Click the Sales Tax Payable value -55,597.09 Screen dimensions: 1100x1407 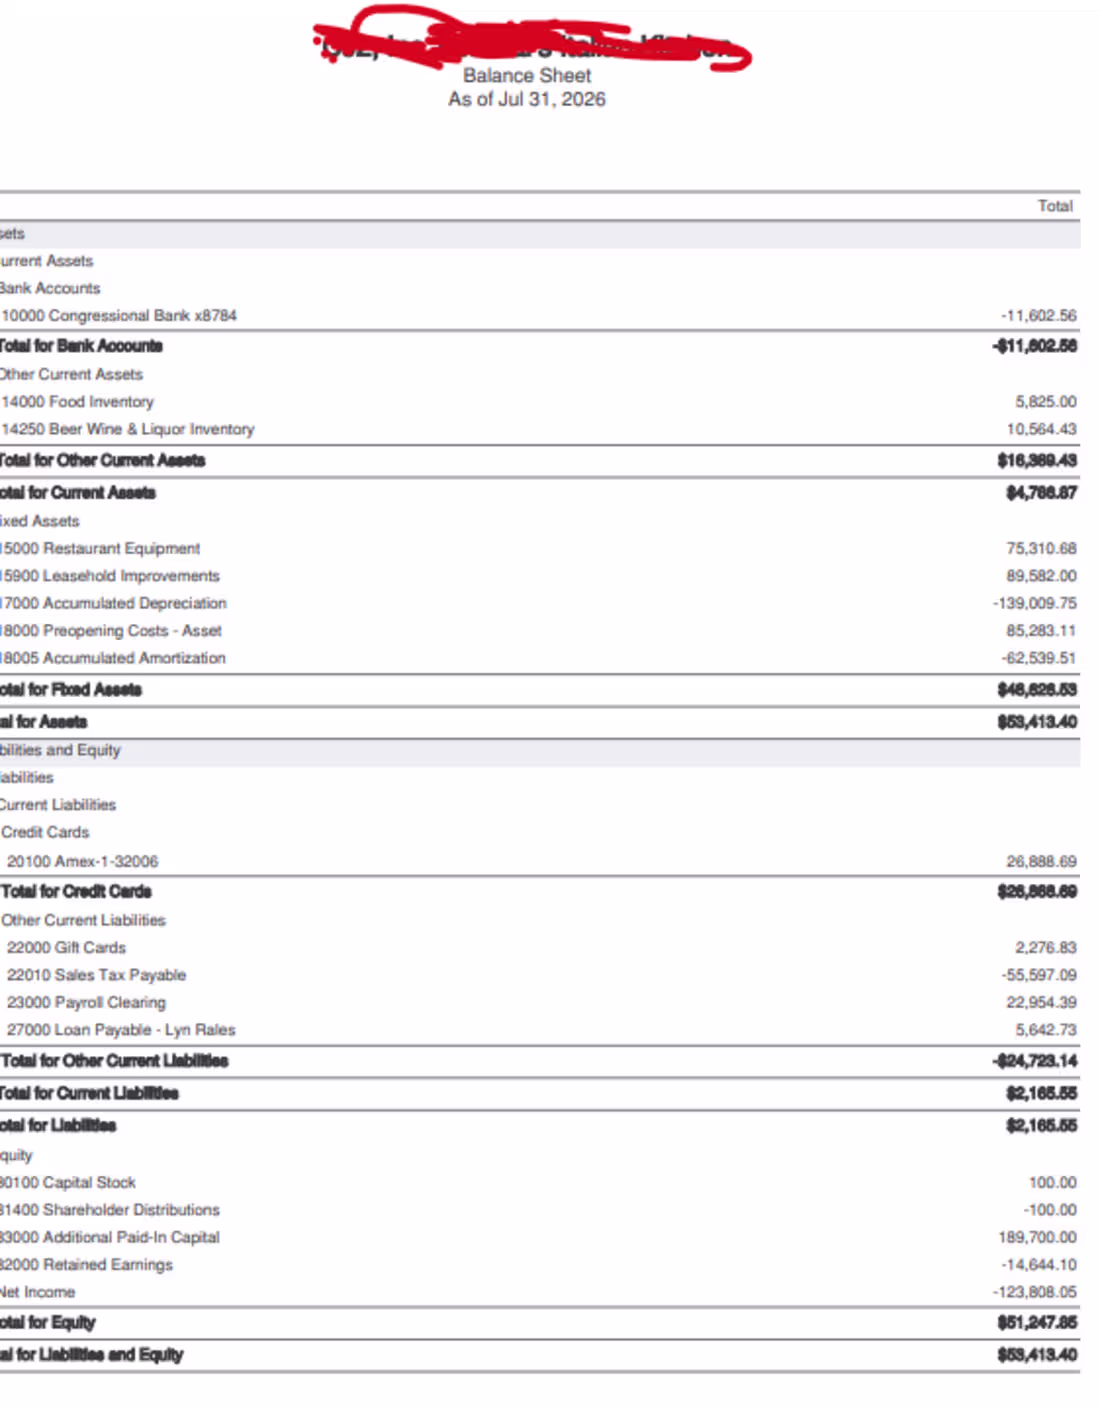[1039, 975]
